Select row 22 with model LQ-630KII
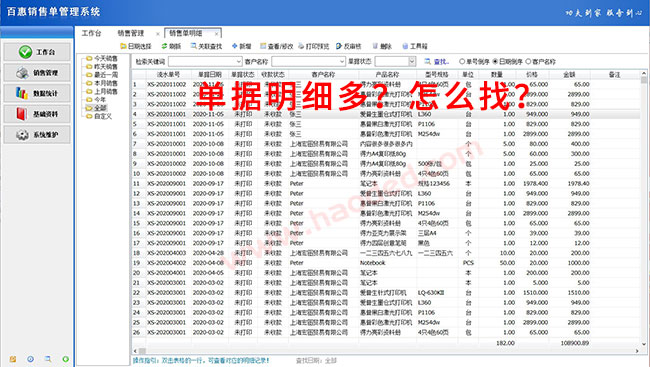The image size is (650, 367). [386, 293]
